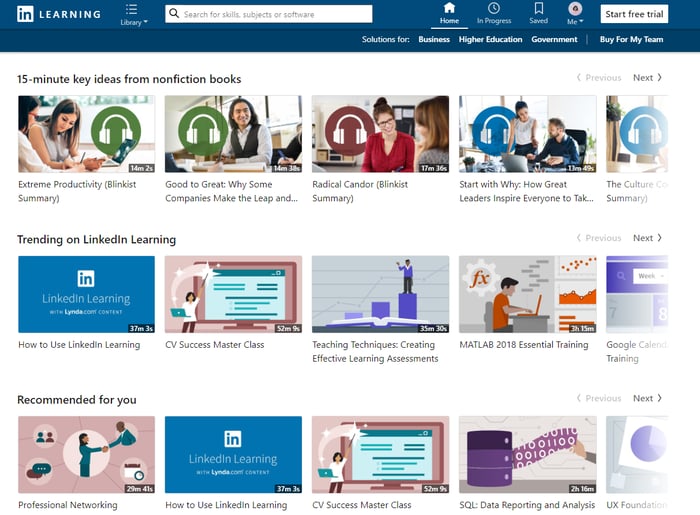Expand the Me dropdown arrow
Viewport: 700px width, 515px height.
pyautogui.click(x=581, y=21)
